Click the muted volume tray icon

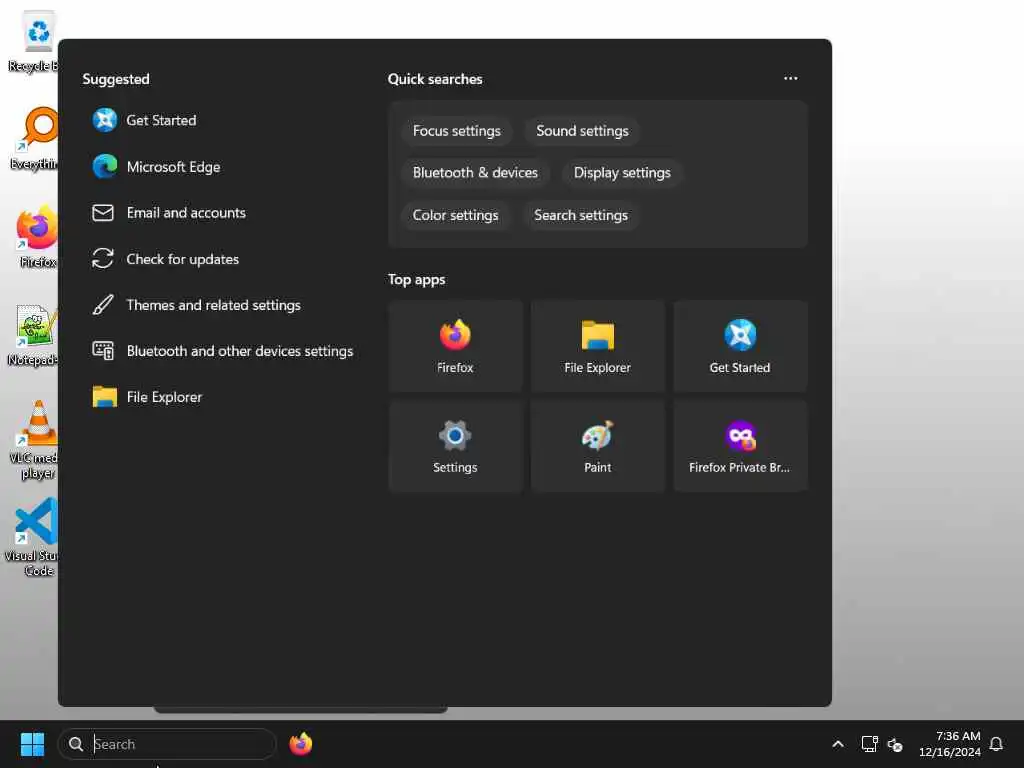(x=895, y=744)
